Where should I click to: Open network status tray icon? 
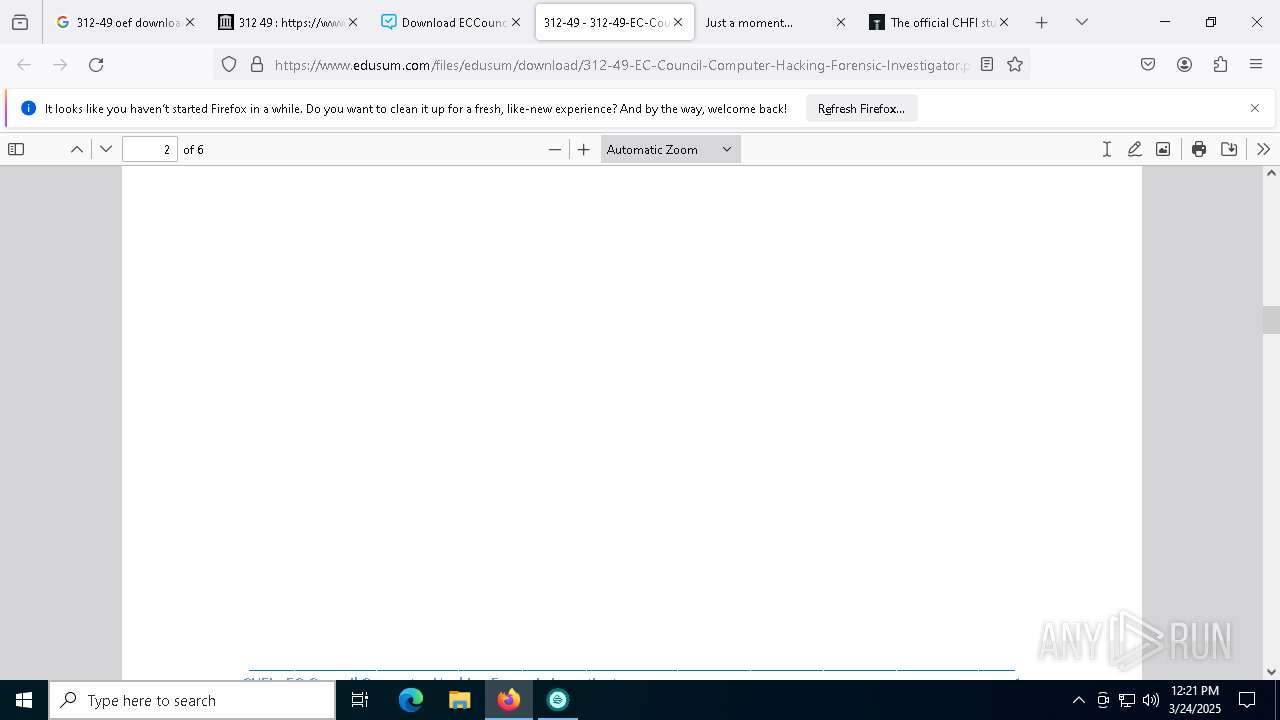tap(1127, 700)
